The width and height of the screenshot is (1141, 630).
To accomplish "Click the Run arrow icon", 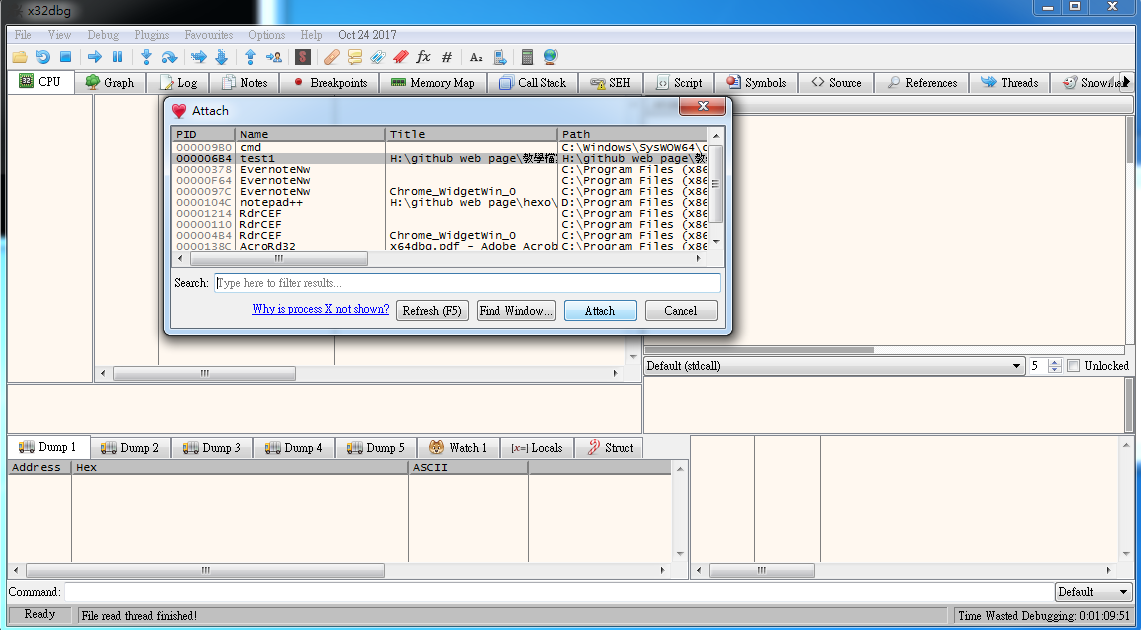I will 95,57.
